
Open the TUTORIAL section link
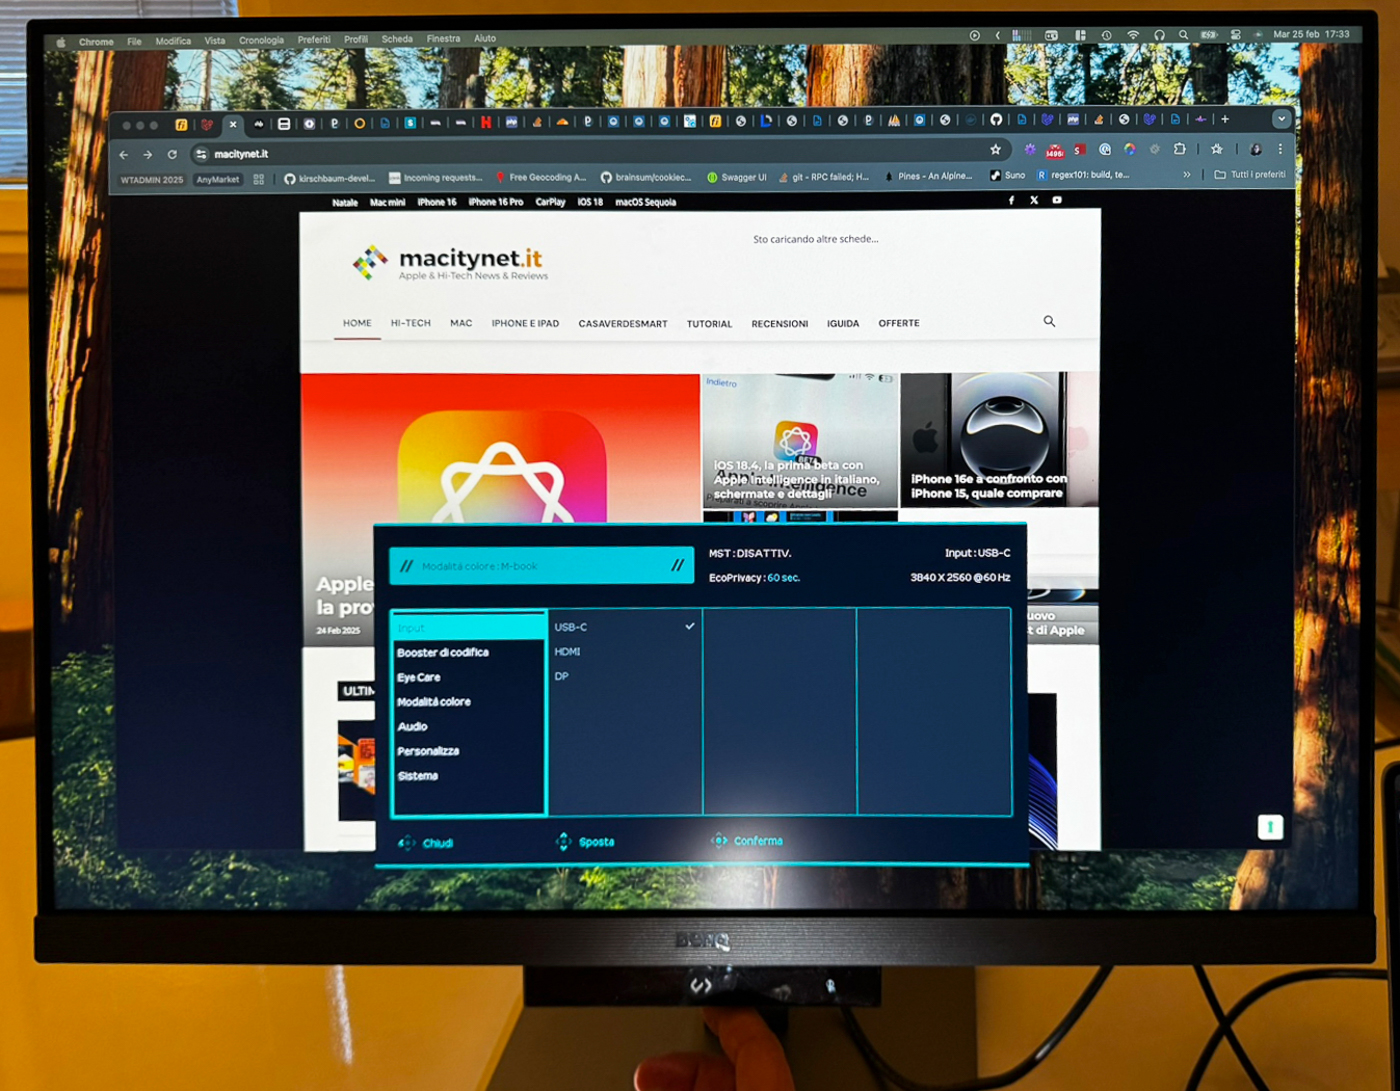709,324
